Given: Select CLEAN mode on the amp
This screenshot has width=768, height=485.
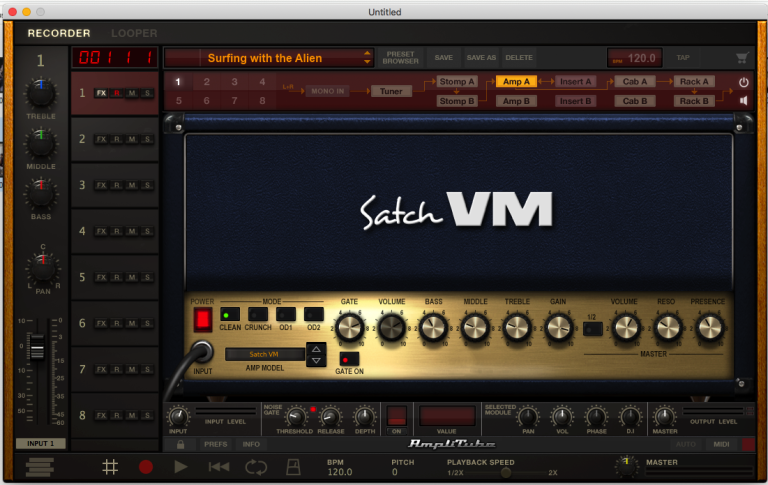Looking at the screenshot, I should [x=230, y=315].
